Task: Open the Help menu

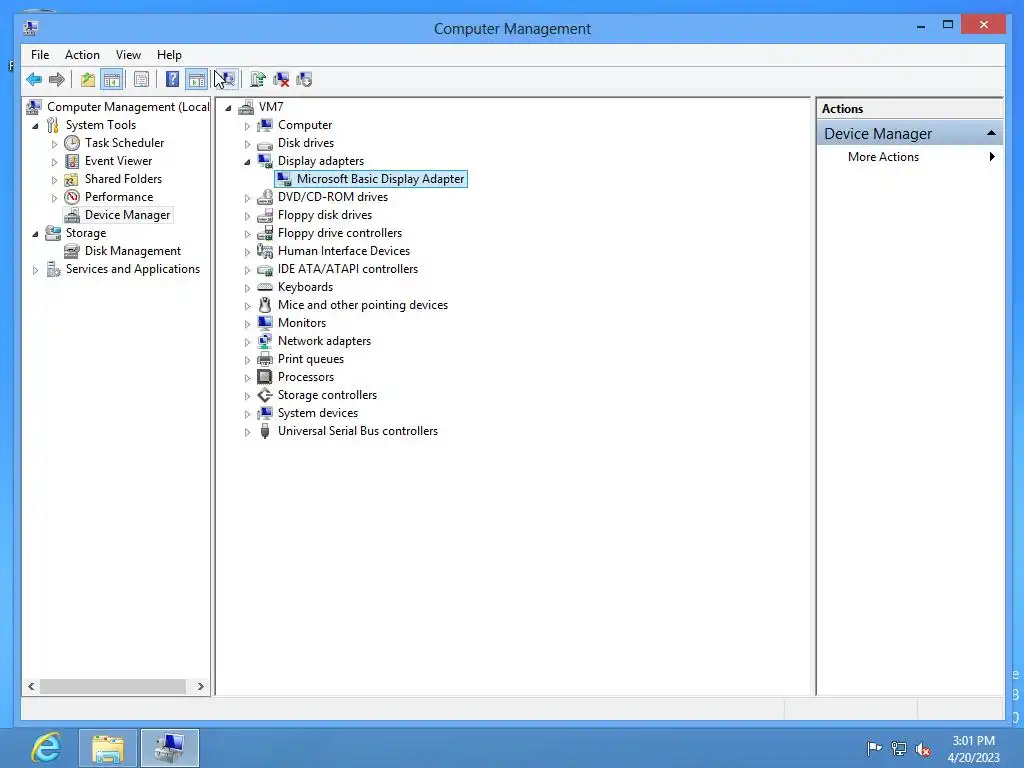Action: pos(169,55)
